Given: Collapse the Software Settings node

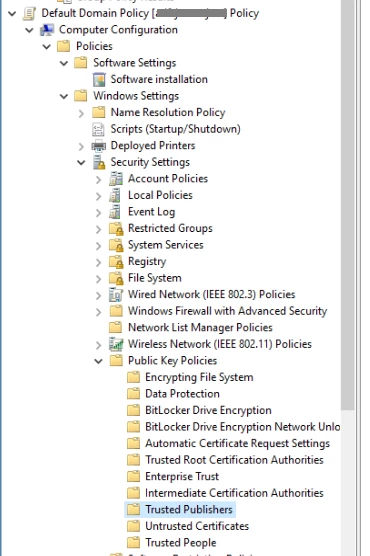Looking at the screenshot, I should click(x=64, y=63).
